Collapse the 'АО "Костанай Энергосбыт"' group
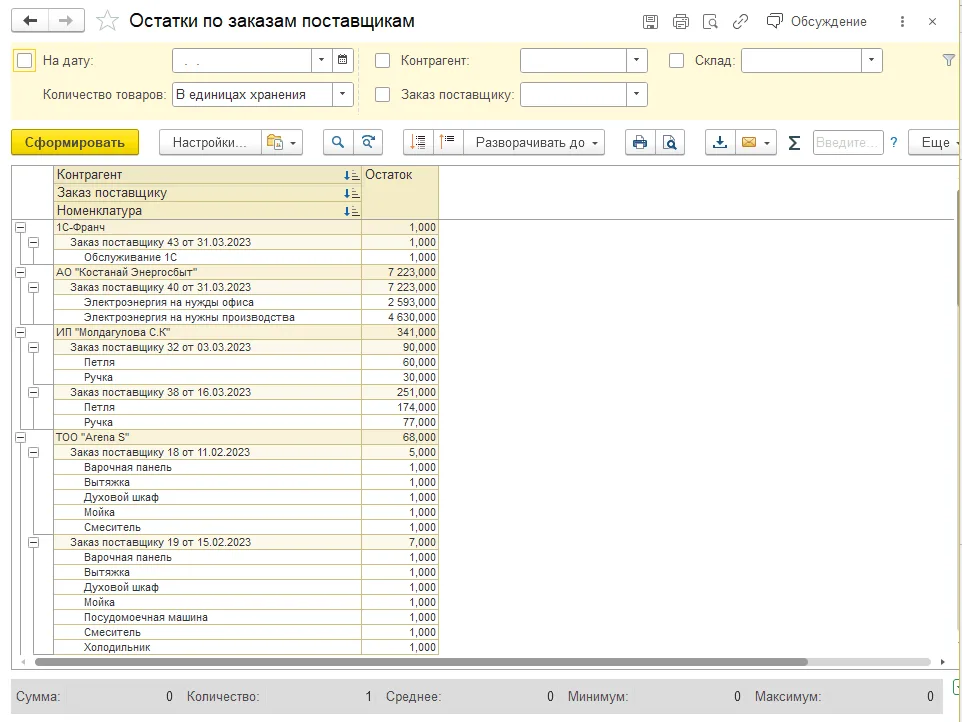The height and width of the screenshot is (722, 962). (20, 272)
